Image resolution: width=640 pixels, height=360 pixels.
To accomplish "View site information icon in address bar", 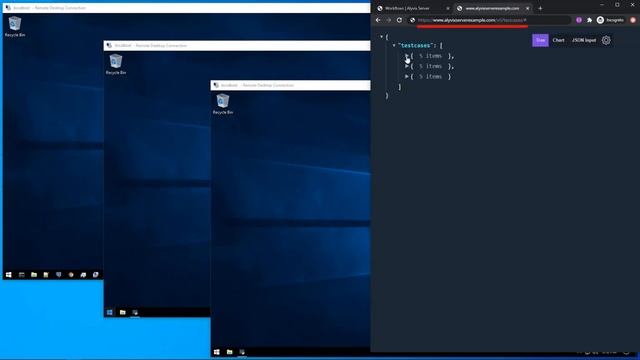I will pyautogui.click(x=412, y=20).
